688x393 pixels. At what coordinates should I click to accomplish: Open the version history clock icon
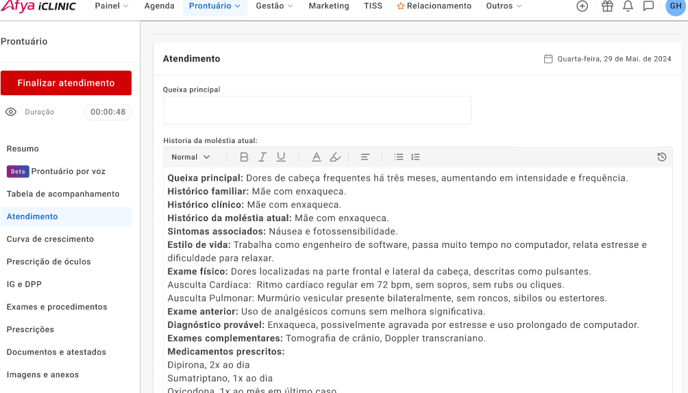pos(662,157)
